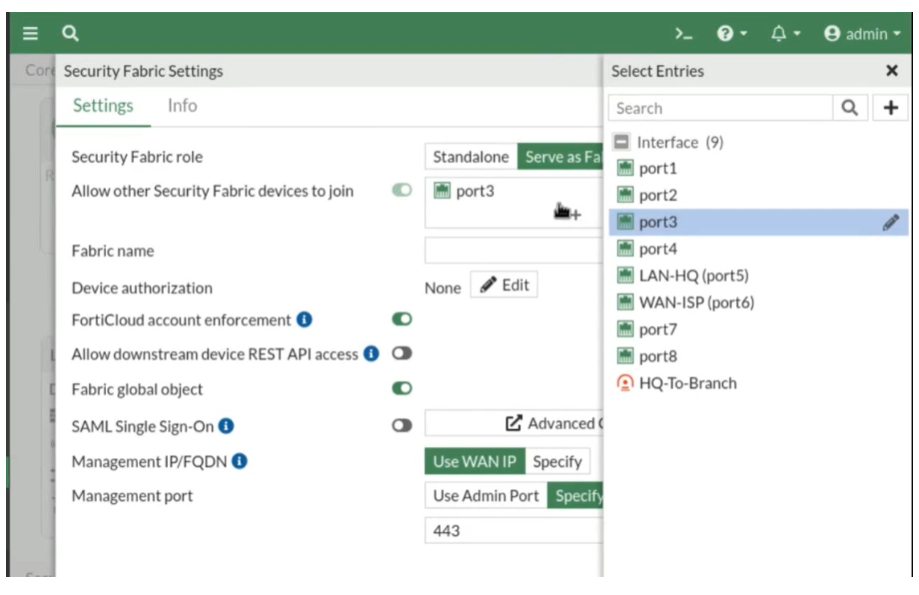This screenshot has width=919, height=595.
Task: Click the WAN-ISP (port6) interface icon
Action: pos(625,302)
